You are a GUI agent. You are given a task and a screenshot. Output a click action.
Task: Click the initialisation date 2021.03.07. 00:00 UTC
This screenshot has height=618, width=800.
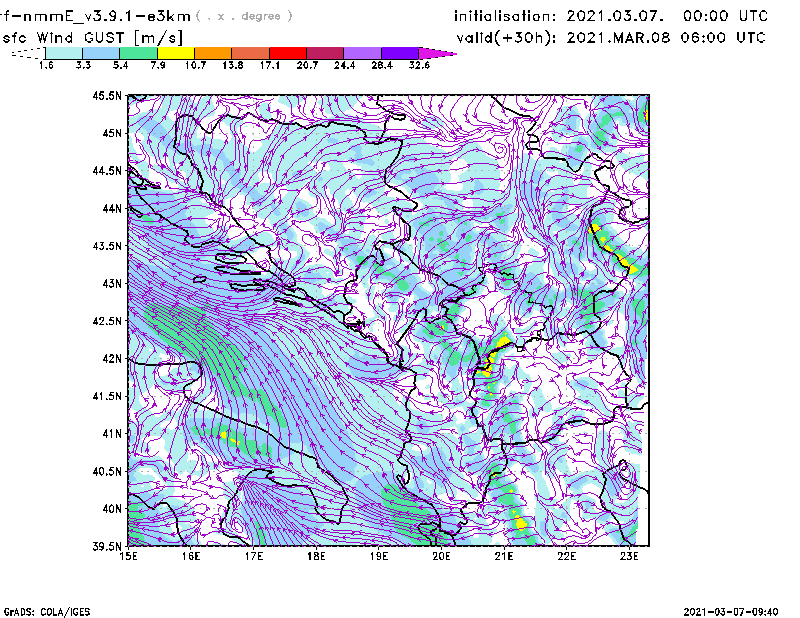[x=667, y=16]
